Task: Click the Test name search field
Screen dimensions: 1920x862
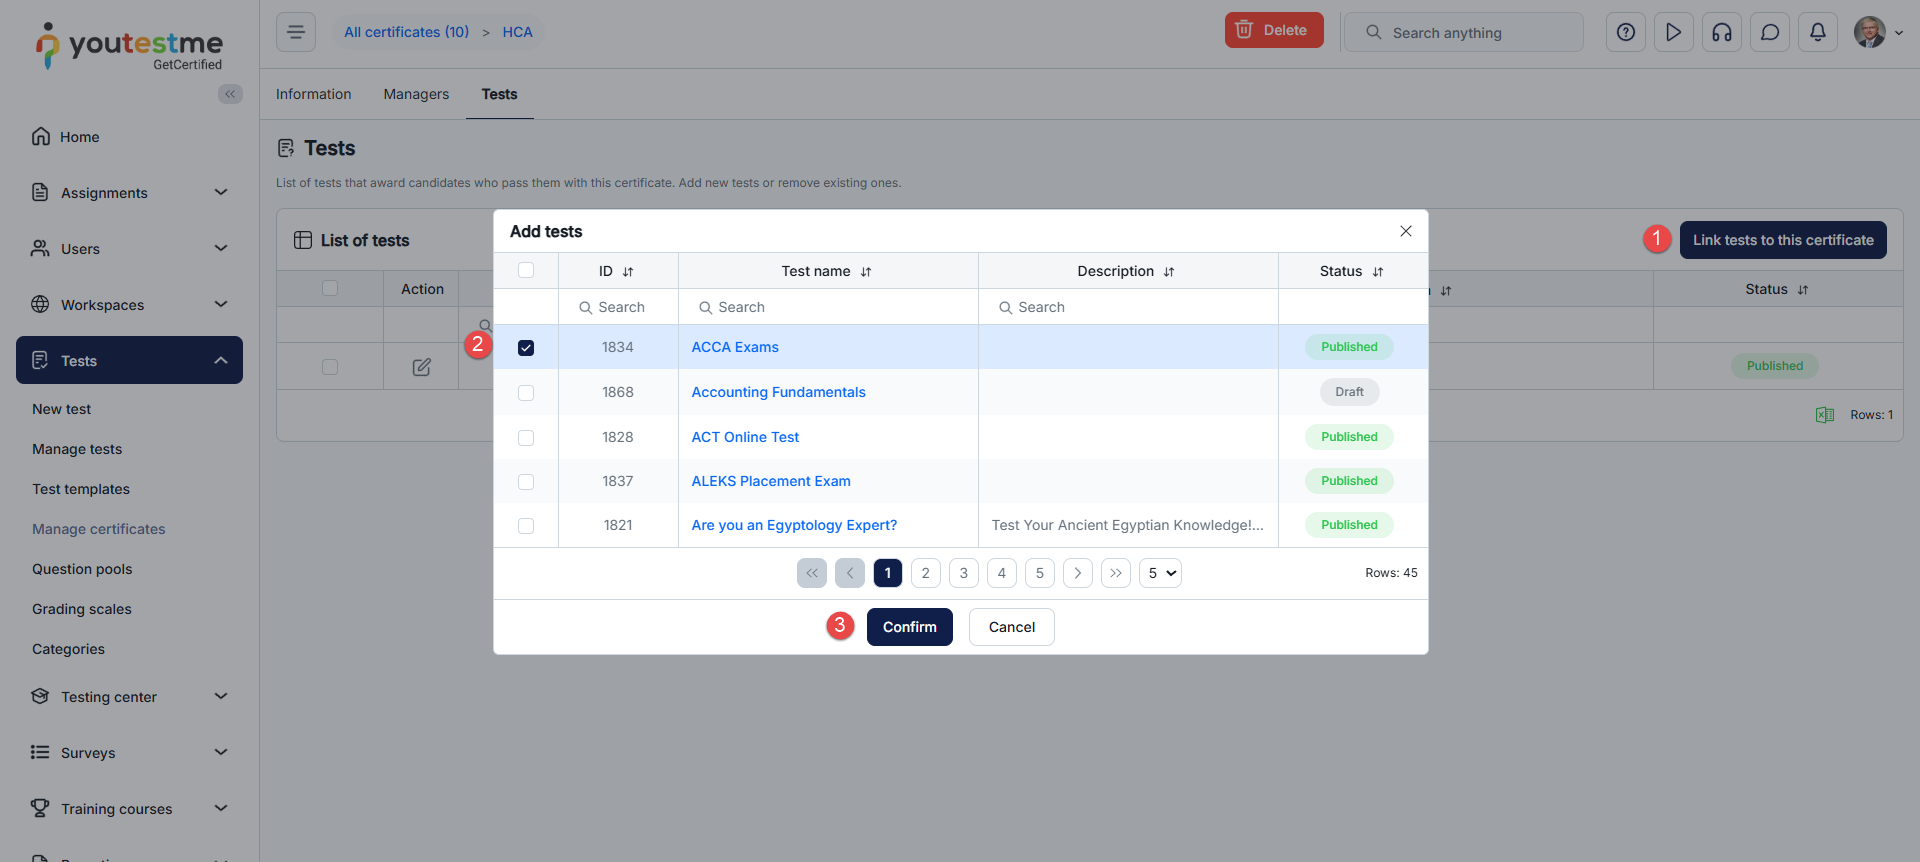Action: pyautogui.click(x=828, y=307)
